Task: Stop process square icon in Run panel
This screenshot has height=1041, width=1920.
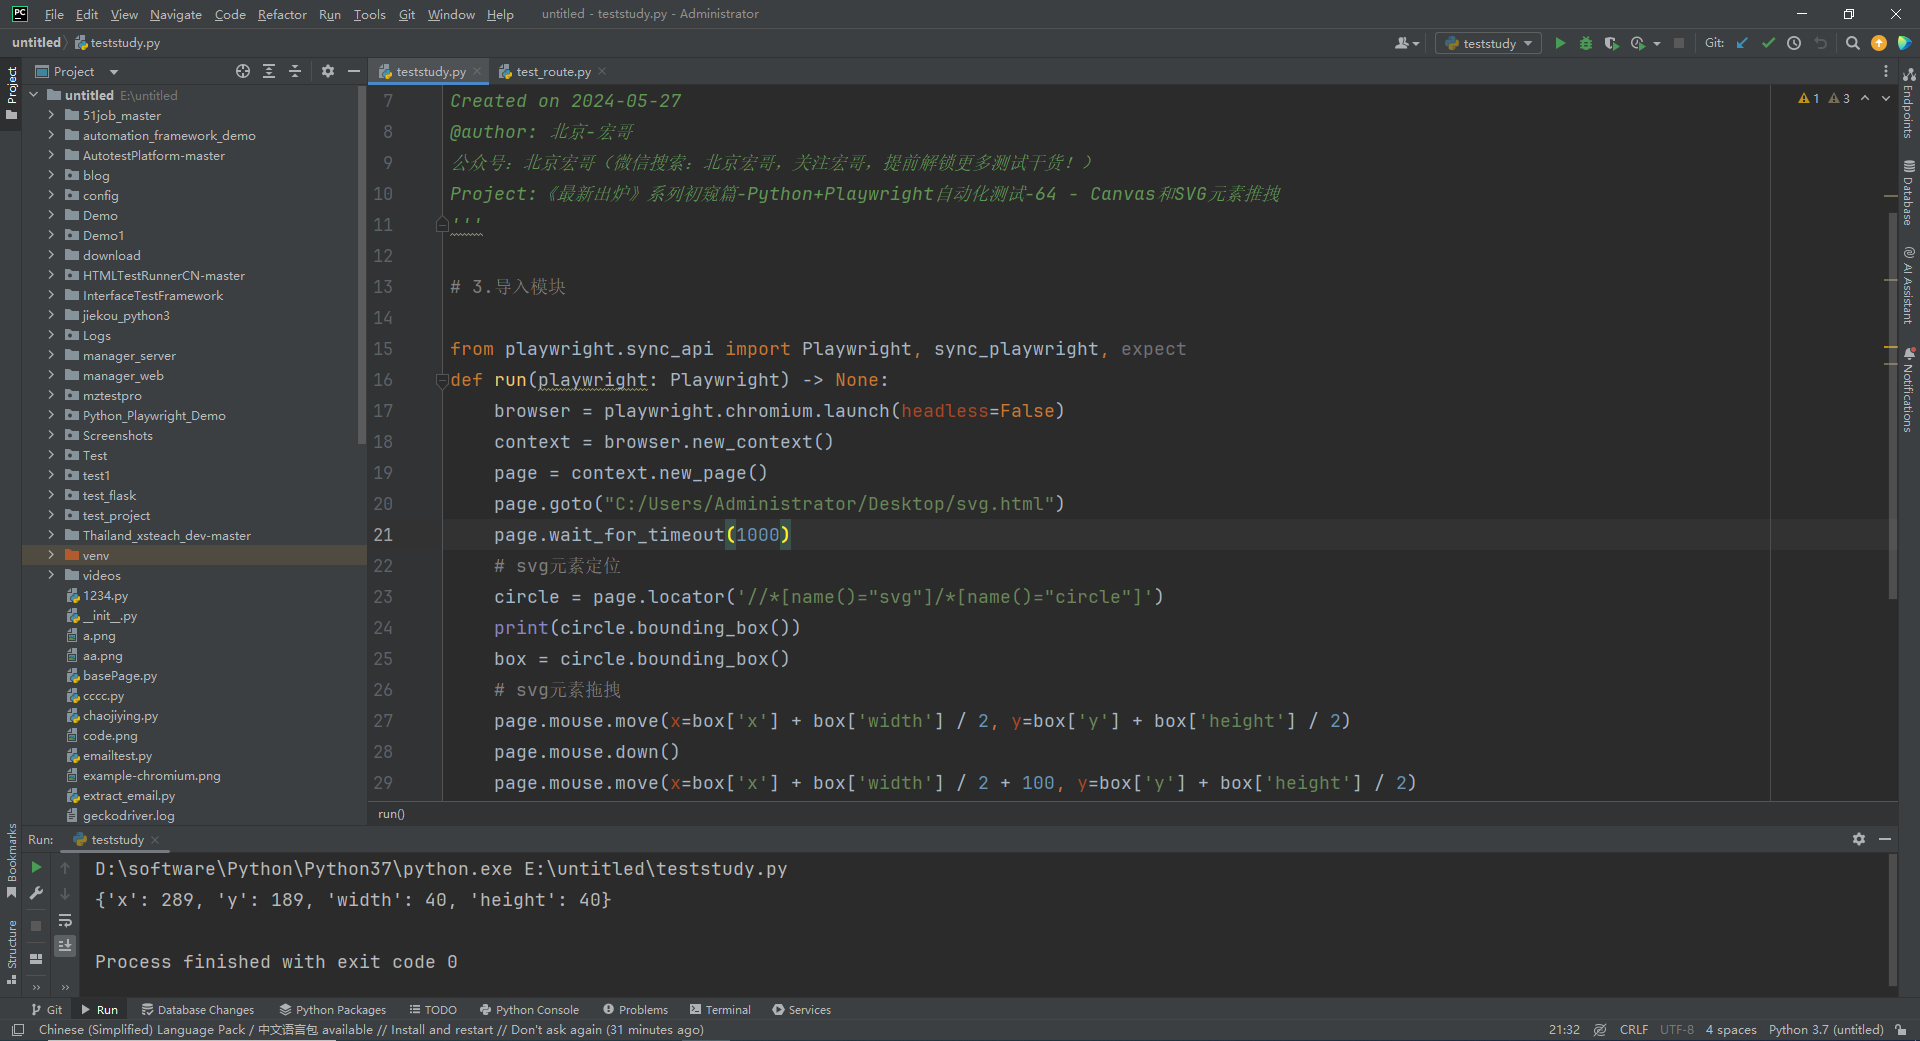Action: coord(36,926)
